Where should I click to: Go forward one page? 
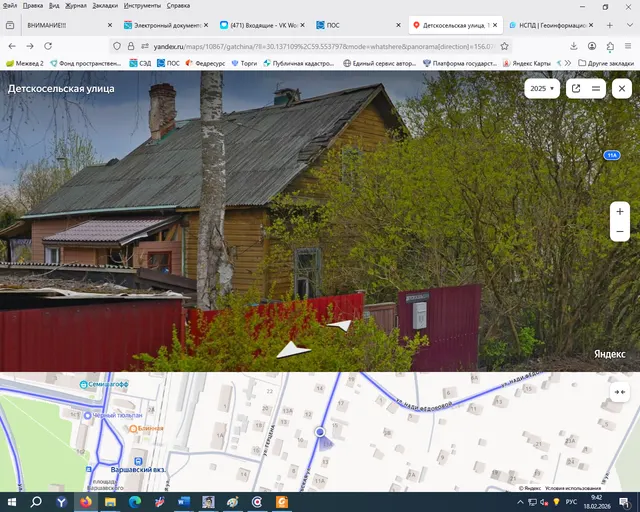(x=30, y=46)
